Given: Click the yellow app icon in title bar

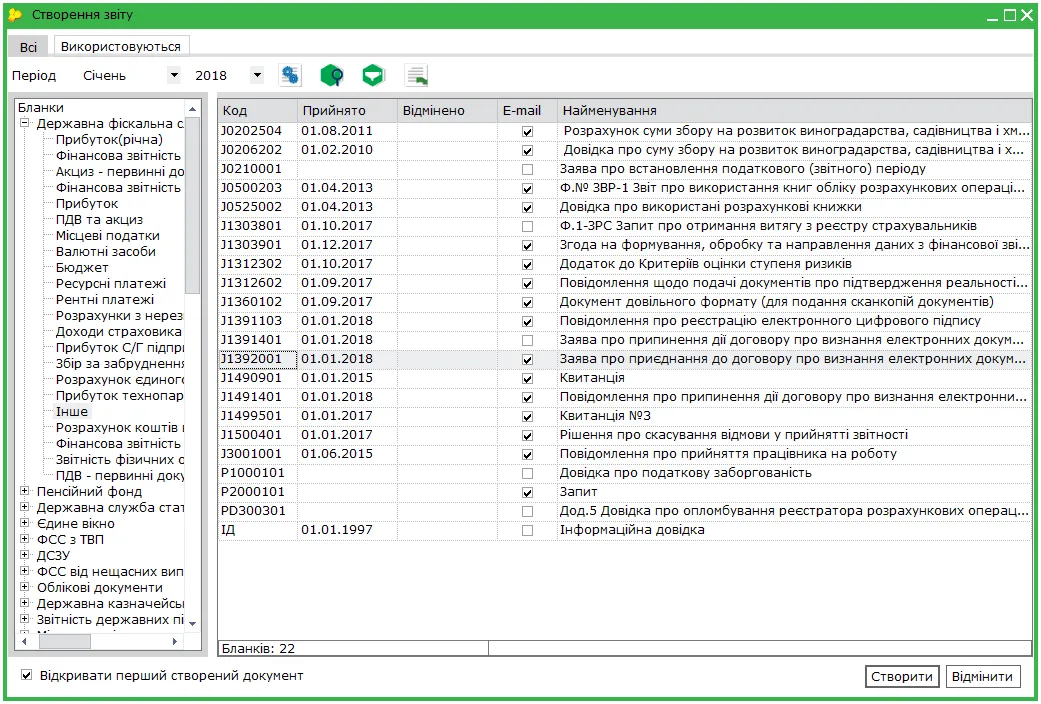Looking at the screenshot, I should [x=16, y=14].
